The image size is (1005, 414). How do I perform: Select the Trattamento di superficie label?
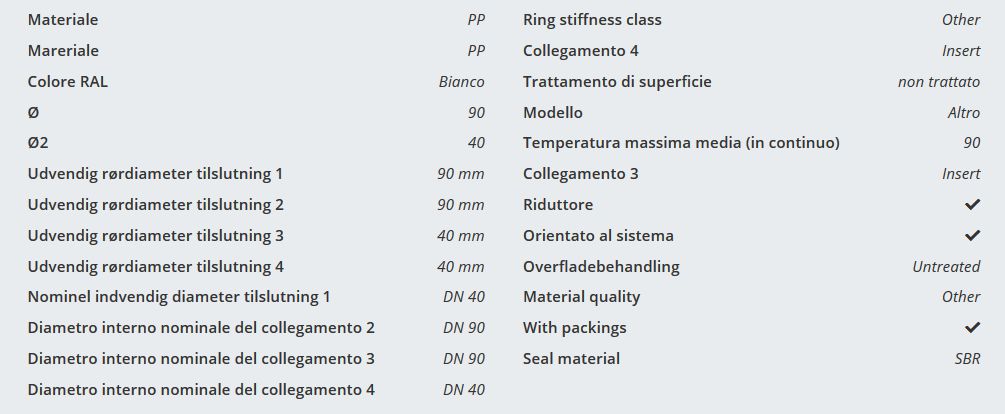(x=617, y=82)
